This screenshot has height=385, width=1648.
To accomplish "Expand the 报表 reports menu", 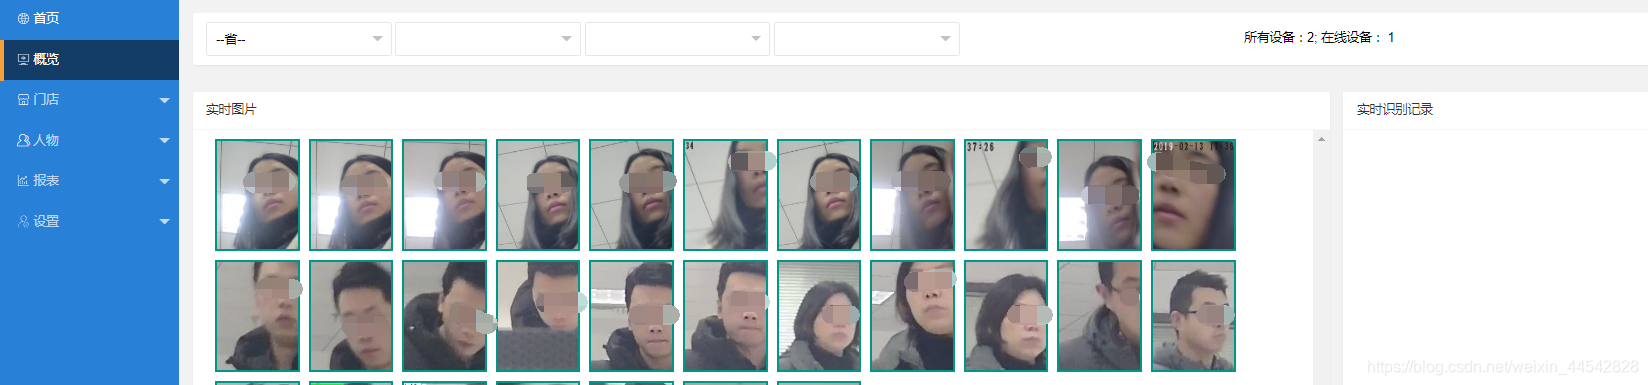I will 89,180.
